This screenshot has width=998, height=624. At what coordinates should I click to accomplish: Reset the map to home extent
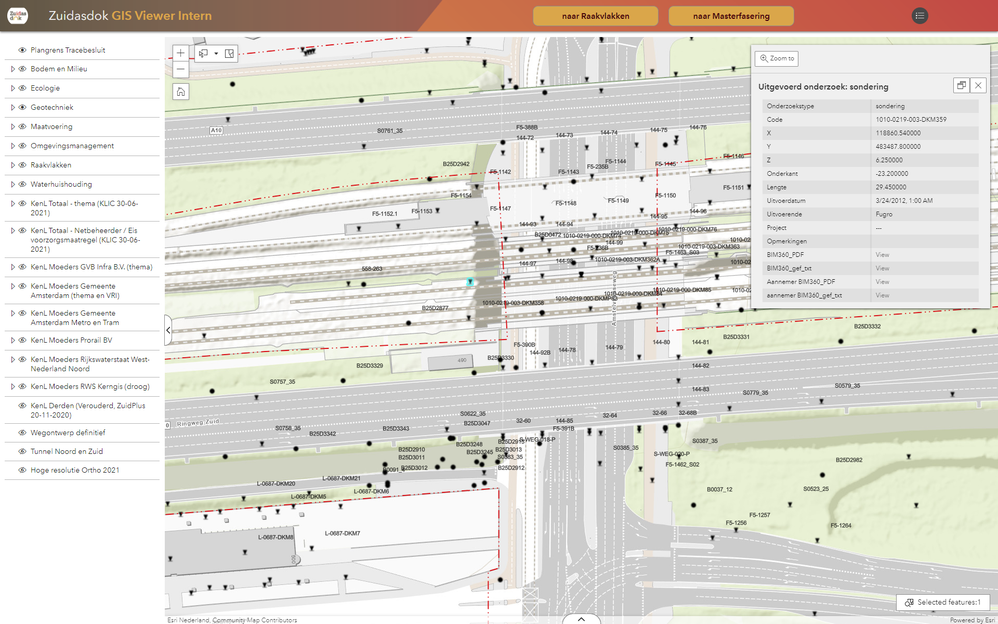pyautogui.click(x=181, y=92)
